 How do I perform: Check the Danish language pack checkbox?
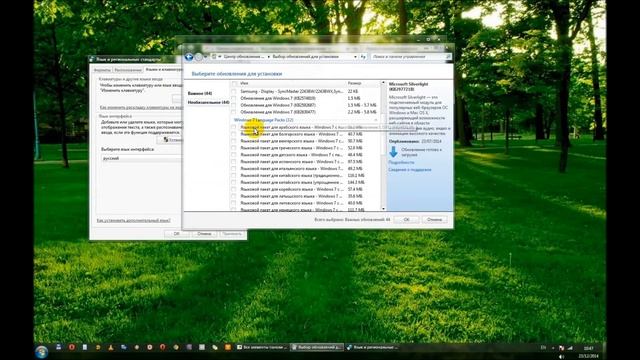[234, 155]
